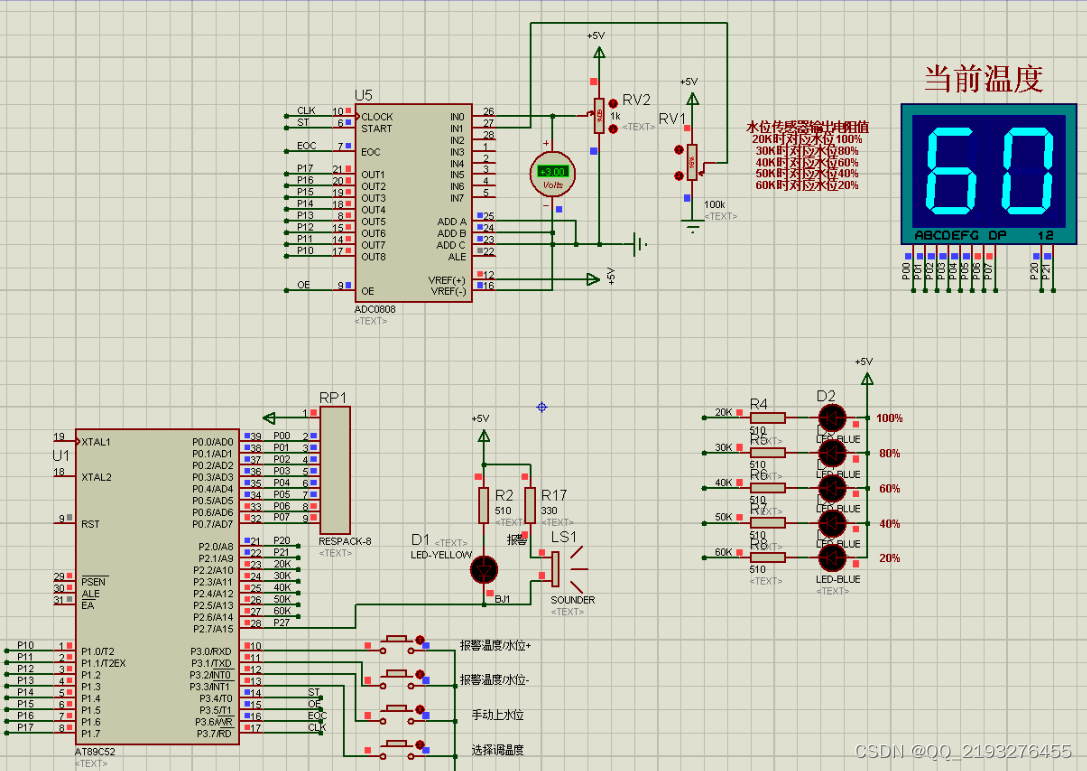Click the RESPACK-8 part name label

click(345, 541)
